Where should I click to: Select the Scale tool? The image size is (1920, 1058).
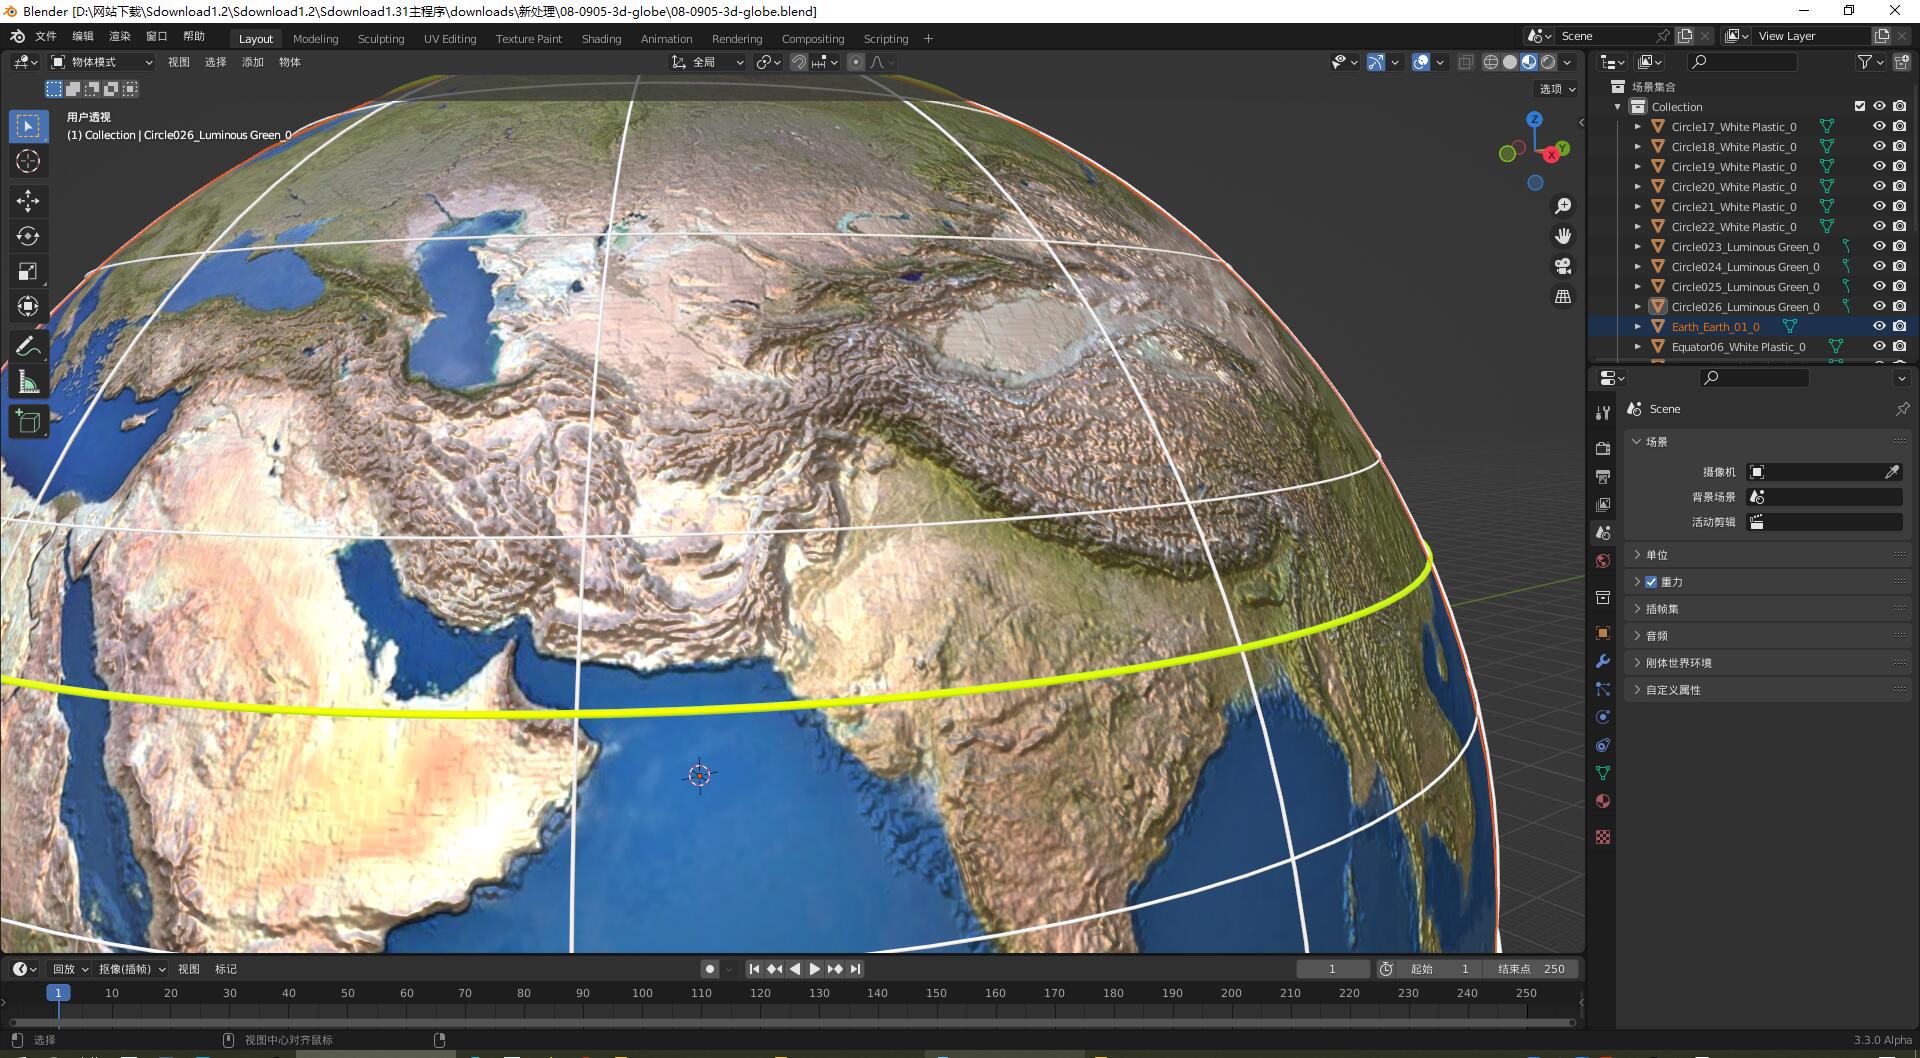(28, 271)
